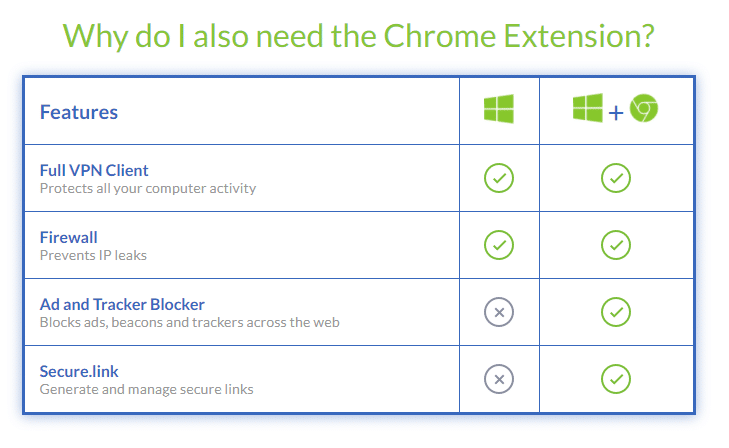Click Firewall checkmark in Windows+Chrome column
Image resolution: width=729 pixels, height=448 pixels.
tap(616, 245)
